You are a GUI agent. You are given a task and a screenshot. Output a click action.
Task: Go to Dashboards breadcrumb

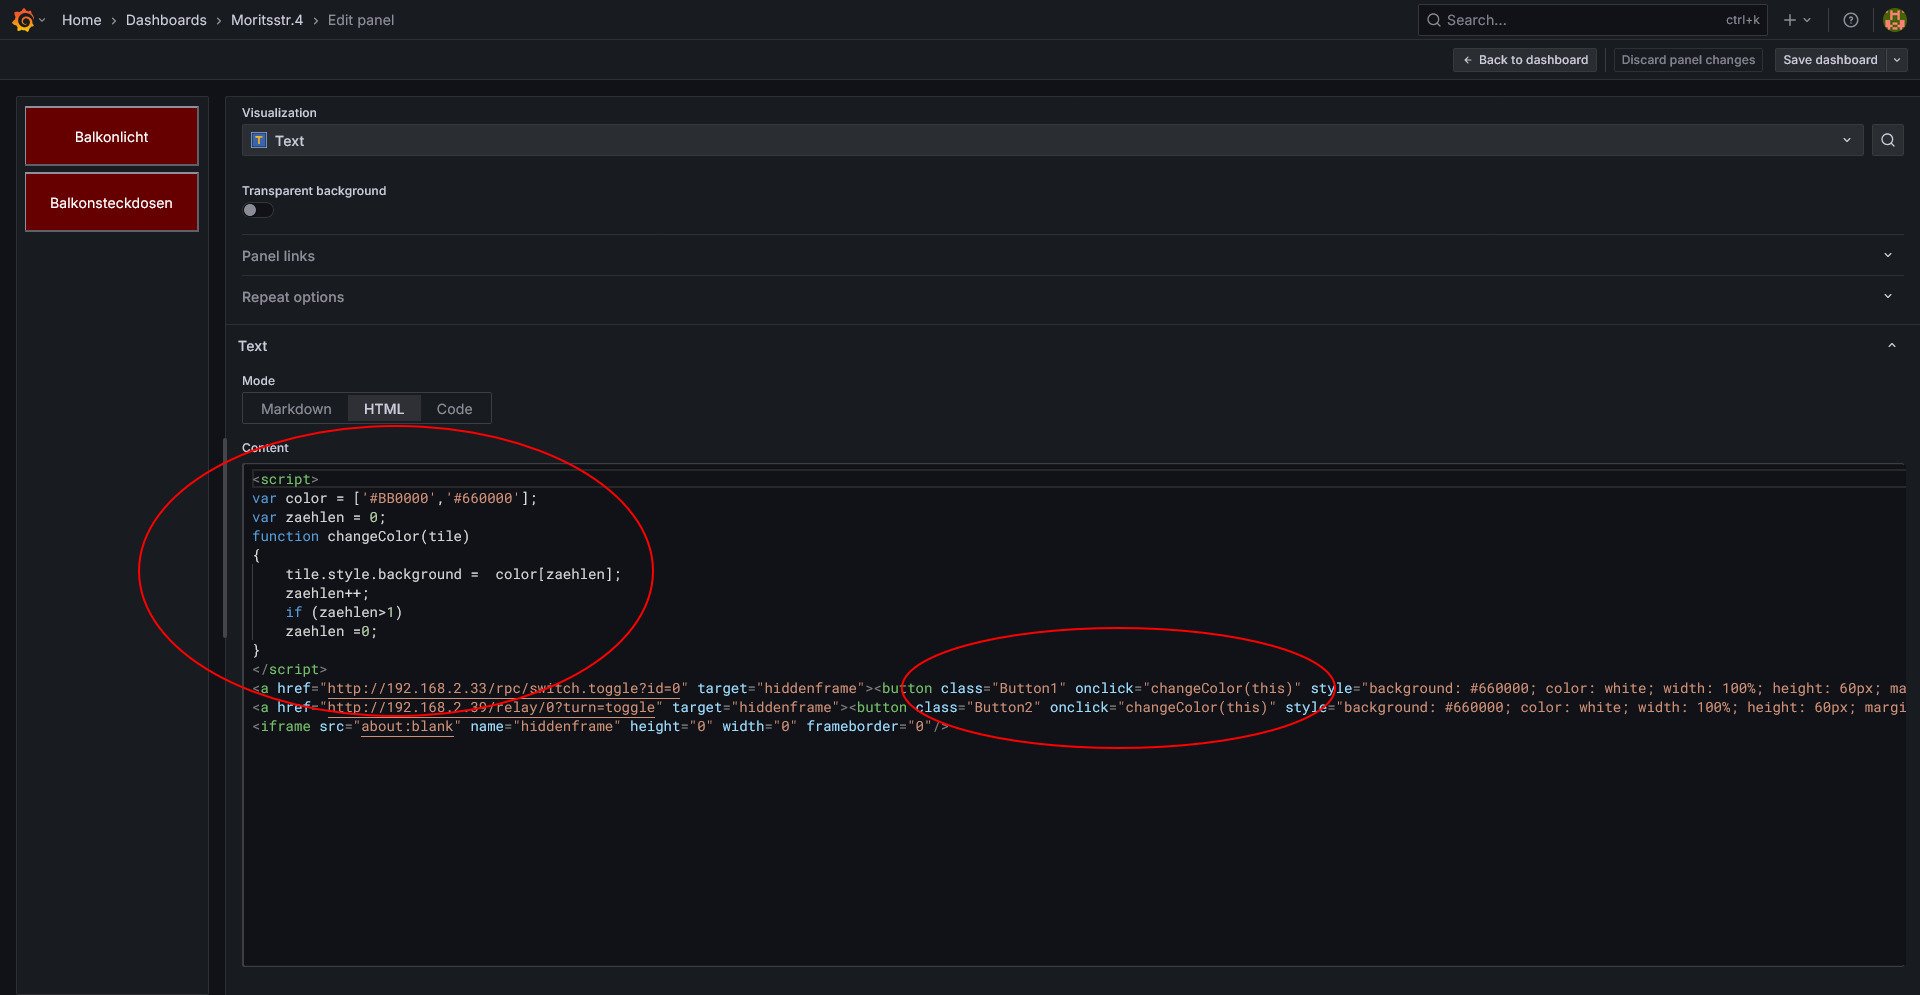tap(166, 20)
